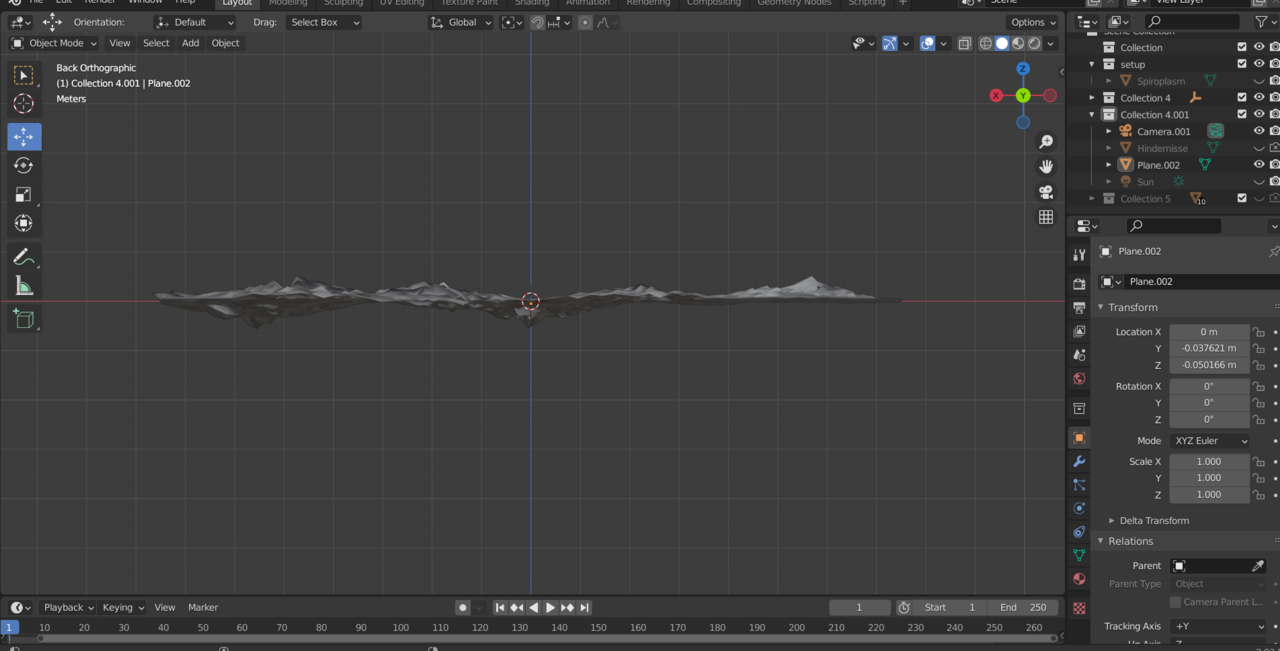Select the Select Box tool in toolbar

24,75
